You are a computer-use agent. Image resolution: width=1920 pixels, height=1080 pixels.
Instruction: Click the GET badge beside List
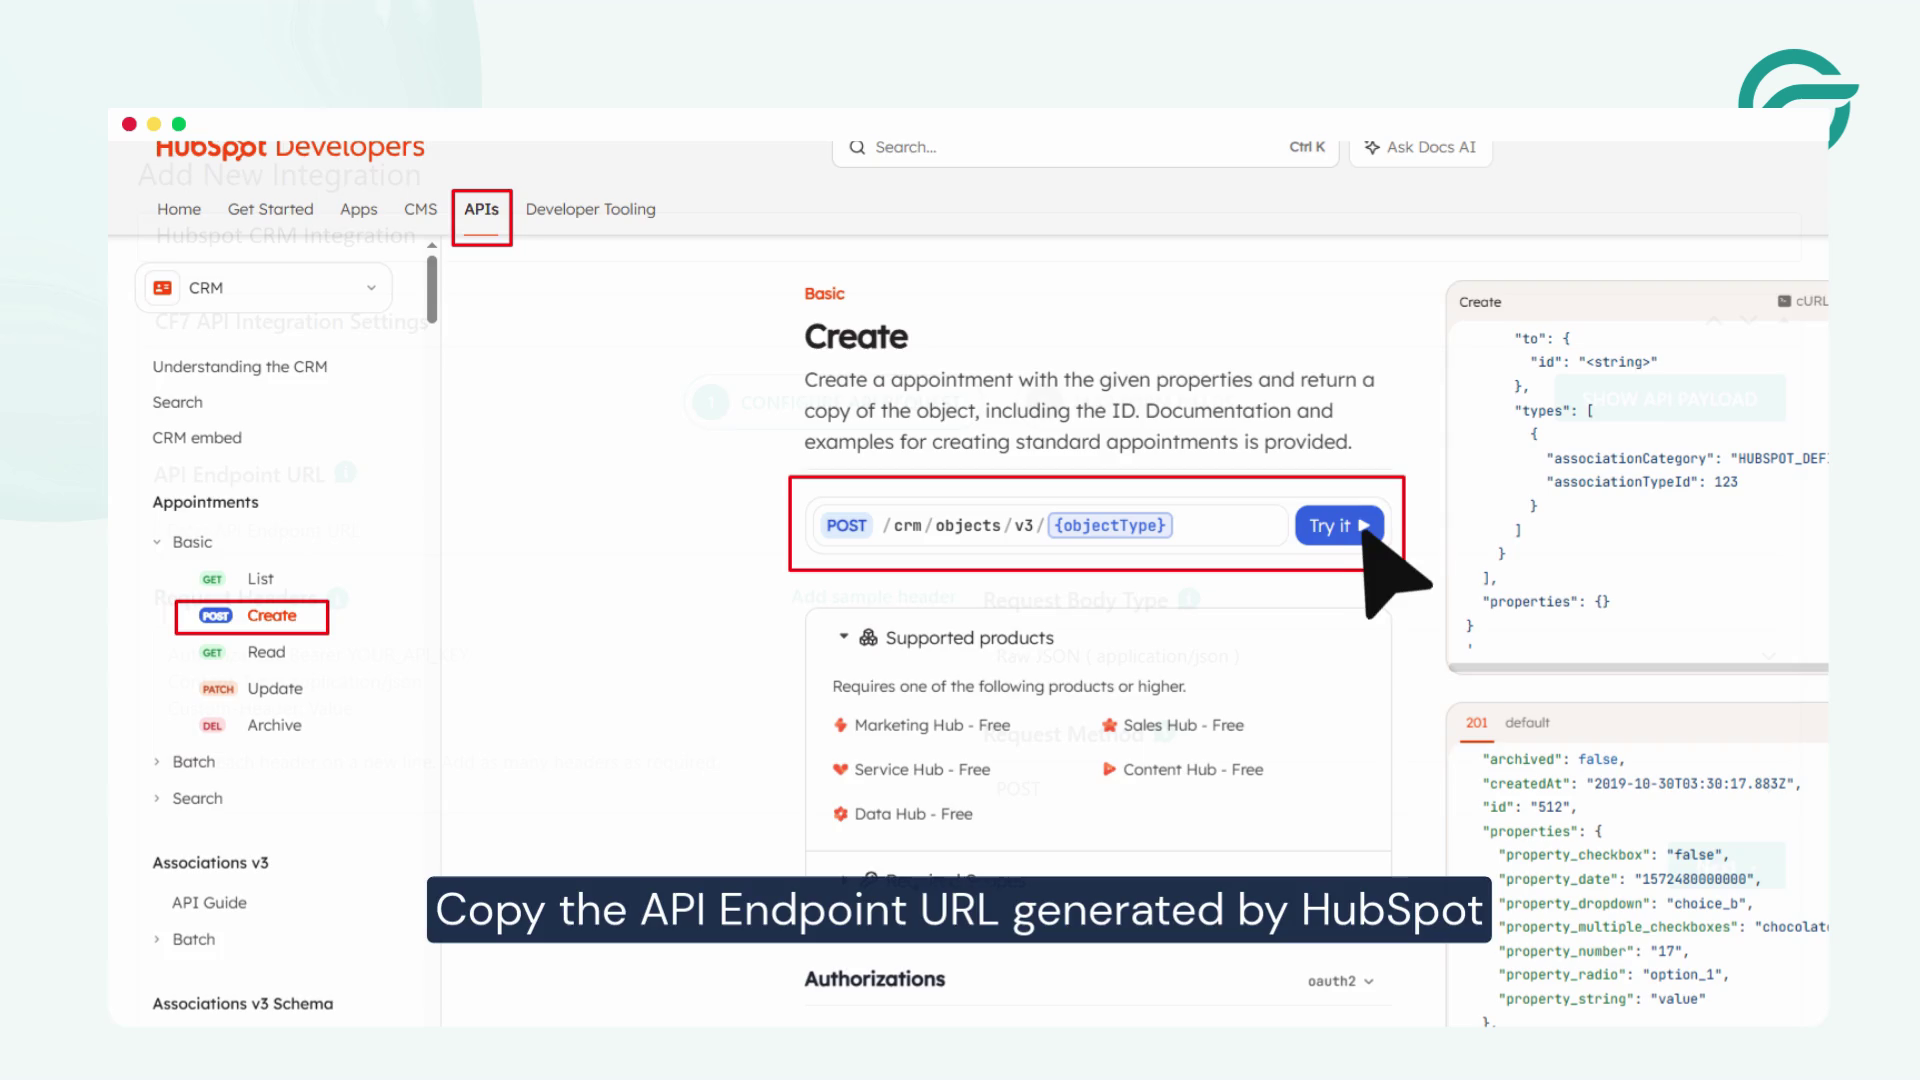pos(212,579)
